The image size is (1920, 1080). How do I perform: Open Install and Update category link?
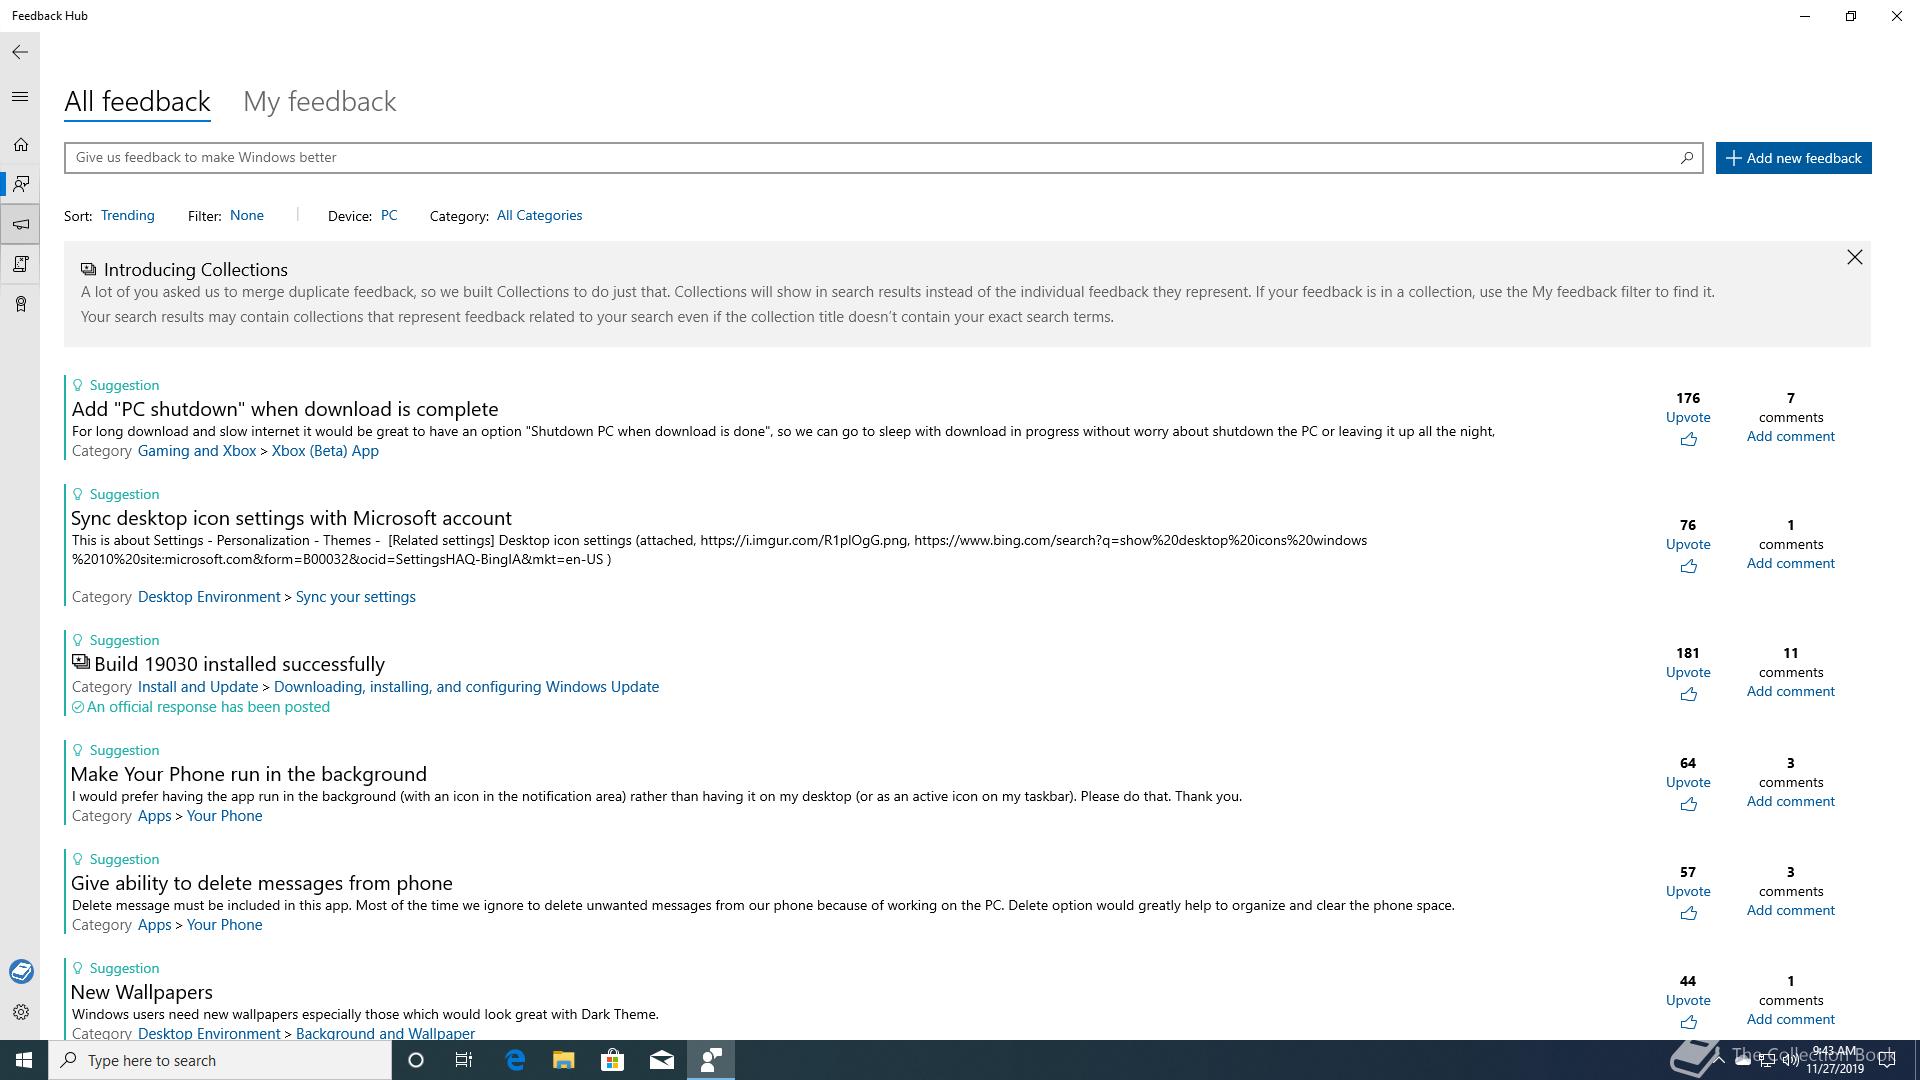198,687
